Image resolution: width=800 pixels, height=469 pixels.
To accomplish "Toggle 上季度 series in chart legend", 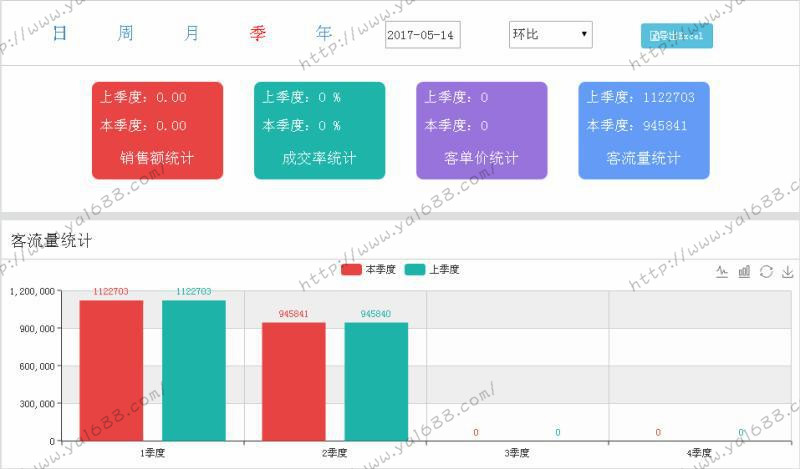I will tap(432, 270).
